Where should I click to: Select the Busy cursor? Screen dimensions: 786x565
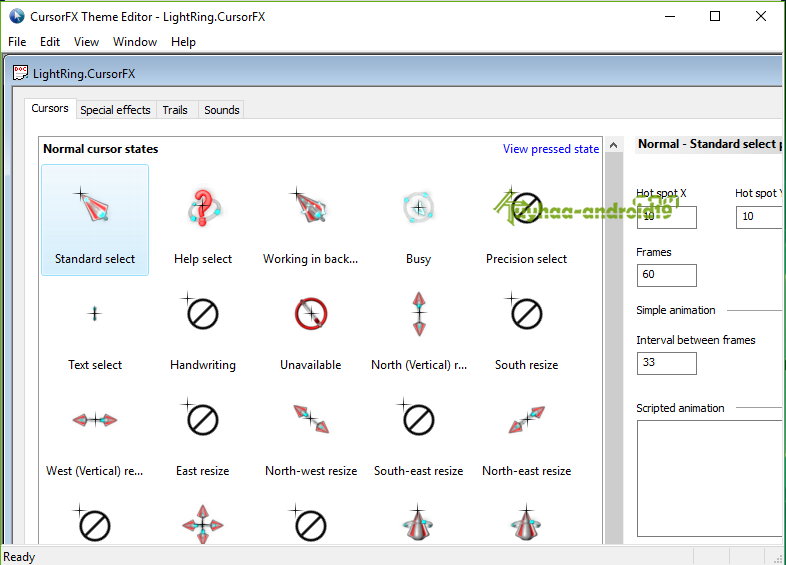(x=419, y=220)
